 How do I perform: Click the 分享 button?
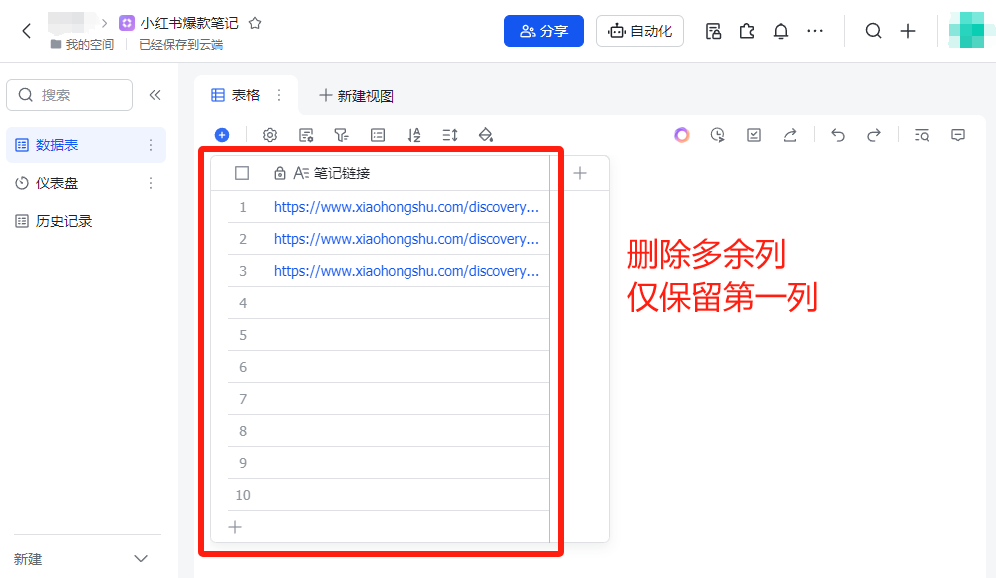(x=543, y=31)
